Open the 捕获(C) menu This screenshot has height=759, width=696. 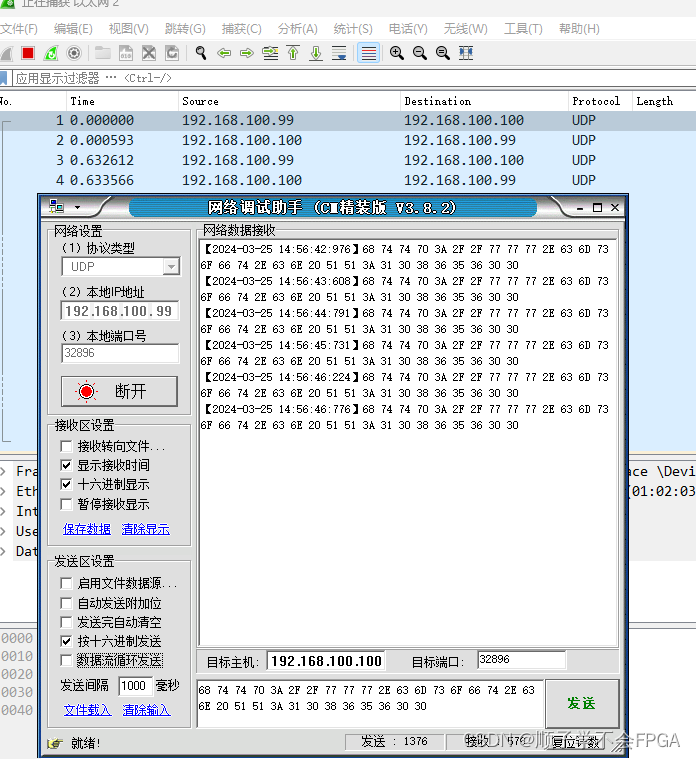pyautogui.click(x=242, y=29)
